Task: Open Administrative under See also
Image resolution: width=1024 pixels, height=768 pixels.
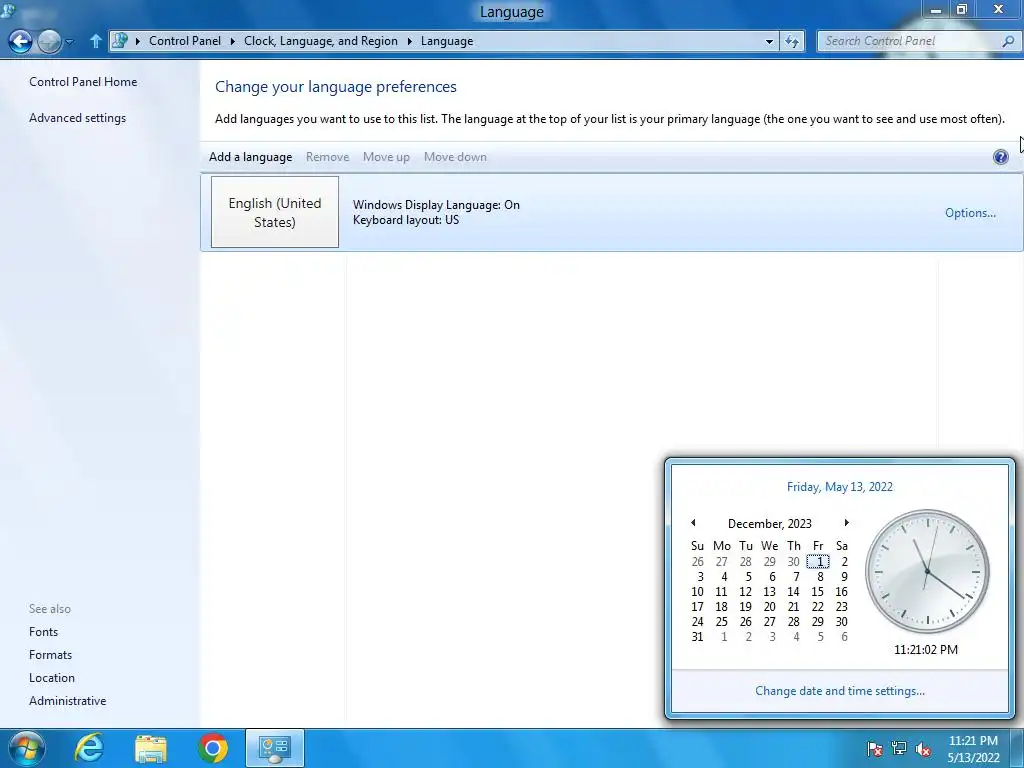Action: [67, 701]
